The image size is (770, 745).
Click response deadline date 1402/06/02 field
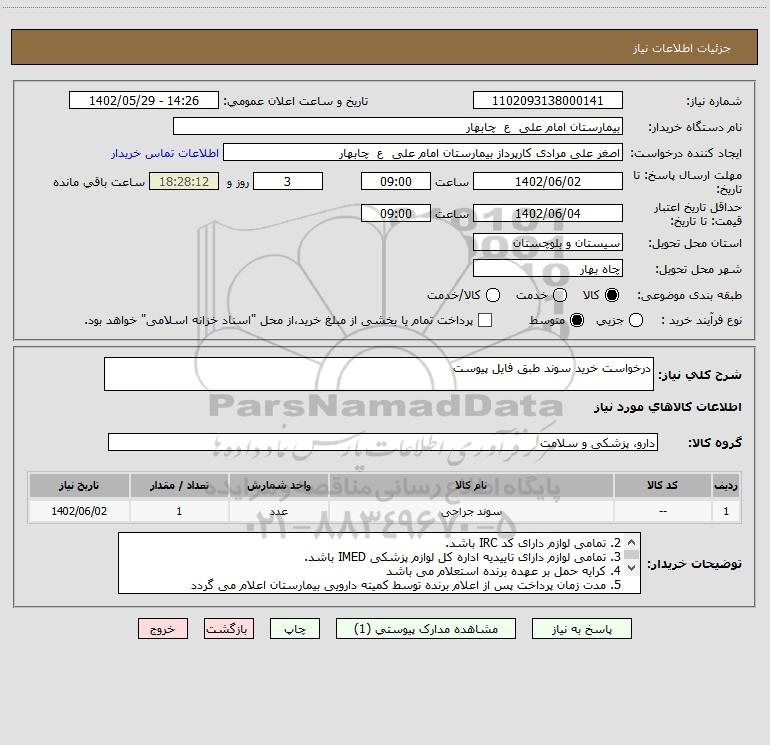[x=548, y=181]
